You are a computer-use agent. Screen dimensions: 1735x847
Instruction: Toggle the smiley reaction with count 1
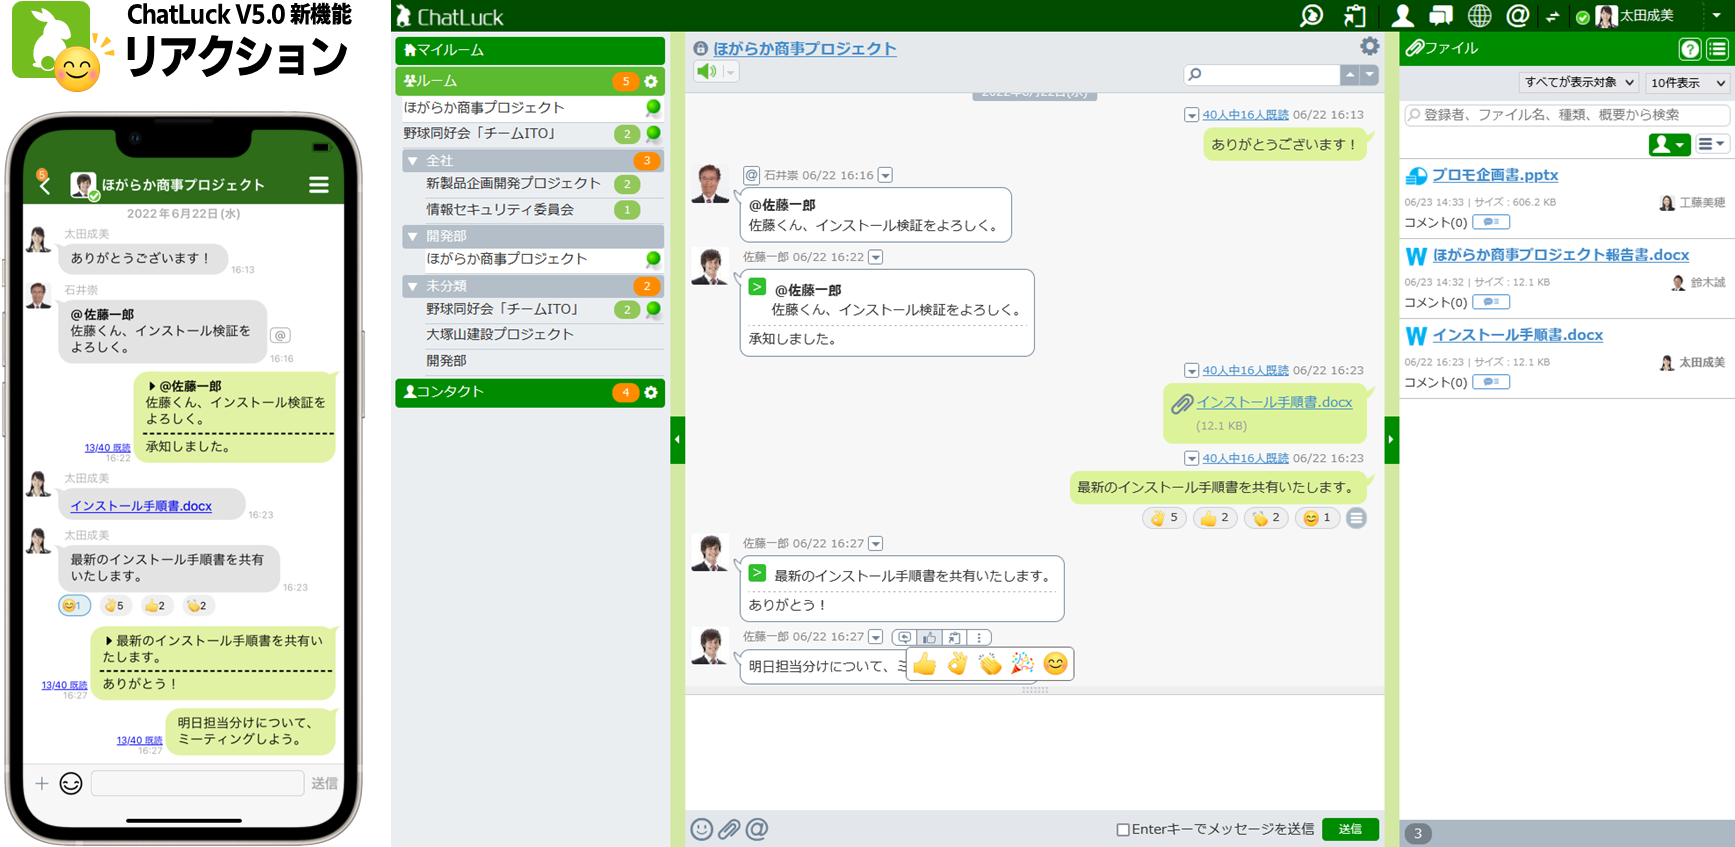[x=1317, y=518]
